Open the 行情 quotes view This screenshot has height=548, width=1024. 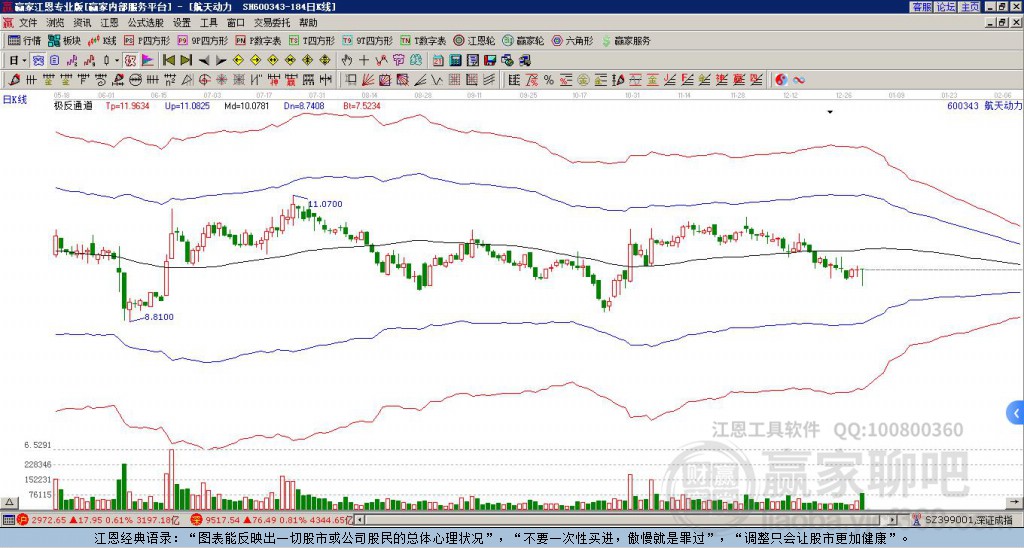coord(25,40)
